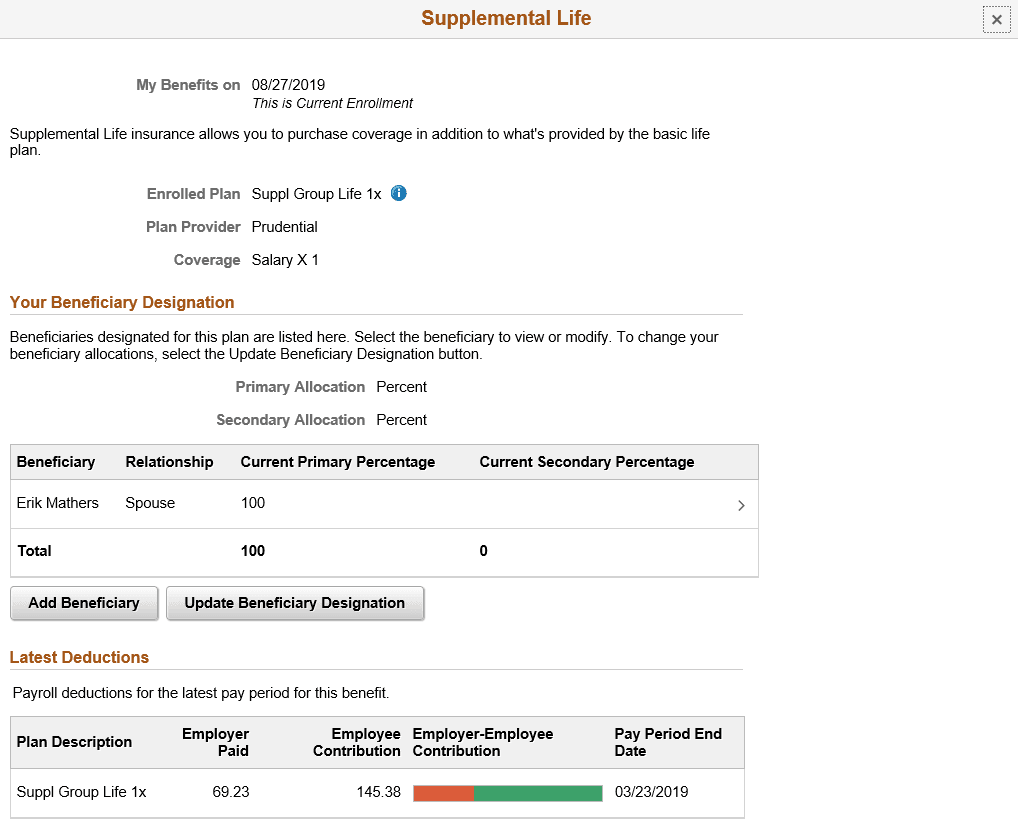Open Update Beneficiary Designation
Image resolution: width=1019 pixels, height=833 pixels.
point(295,603)
